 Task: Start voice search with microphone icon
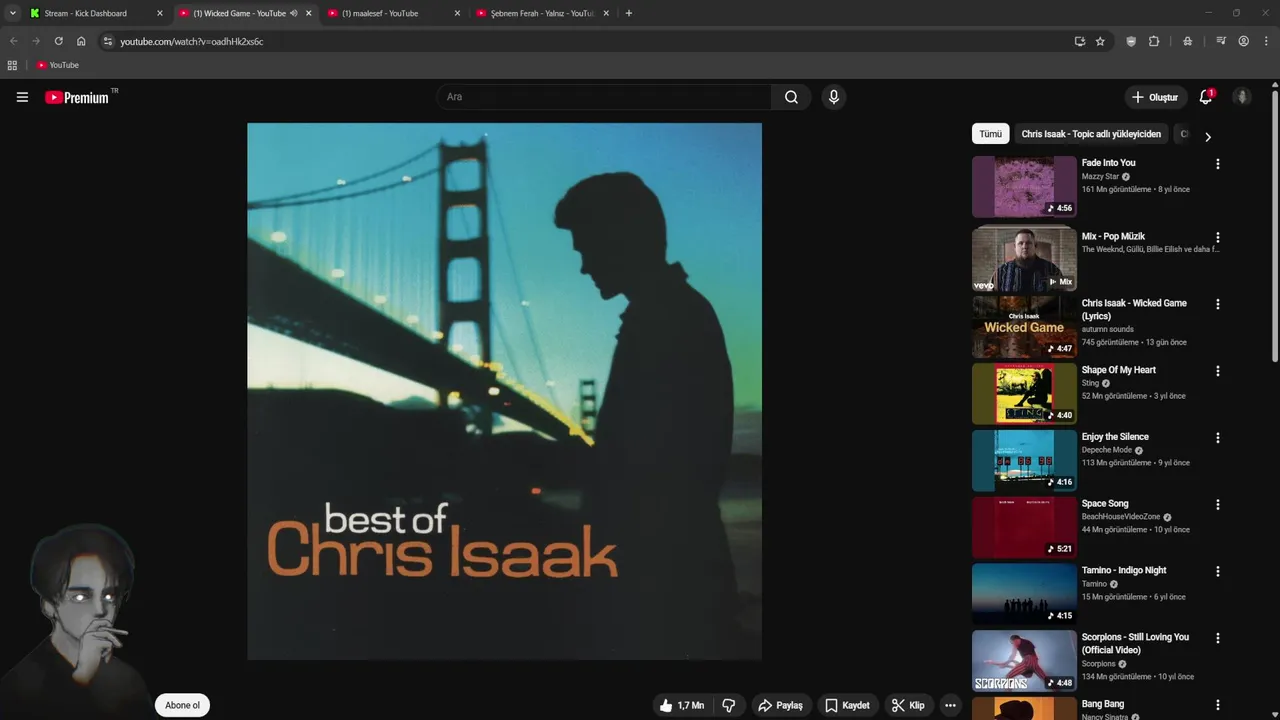pyautogui.click(x=834, y=97)
